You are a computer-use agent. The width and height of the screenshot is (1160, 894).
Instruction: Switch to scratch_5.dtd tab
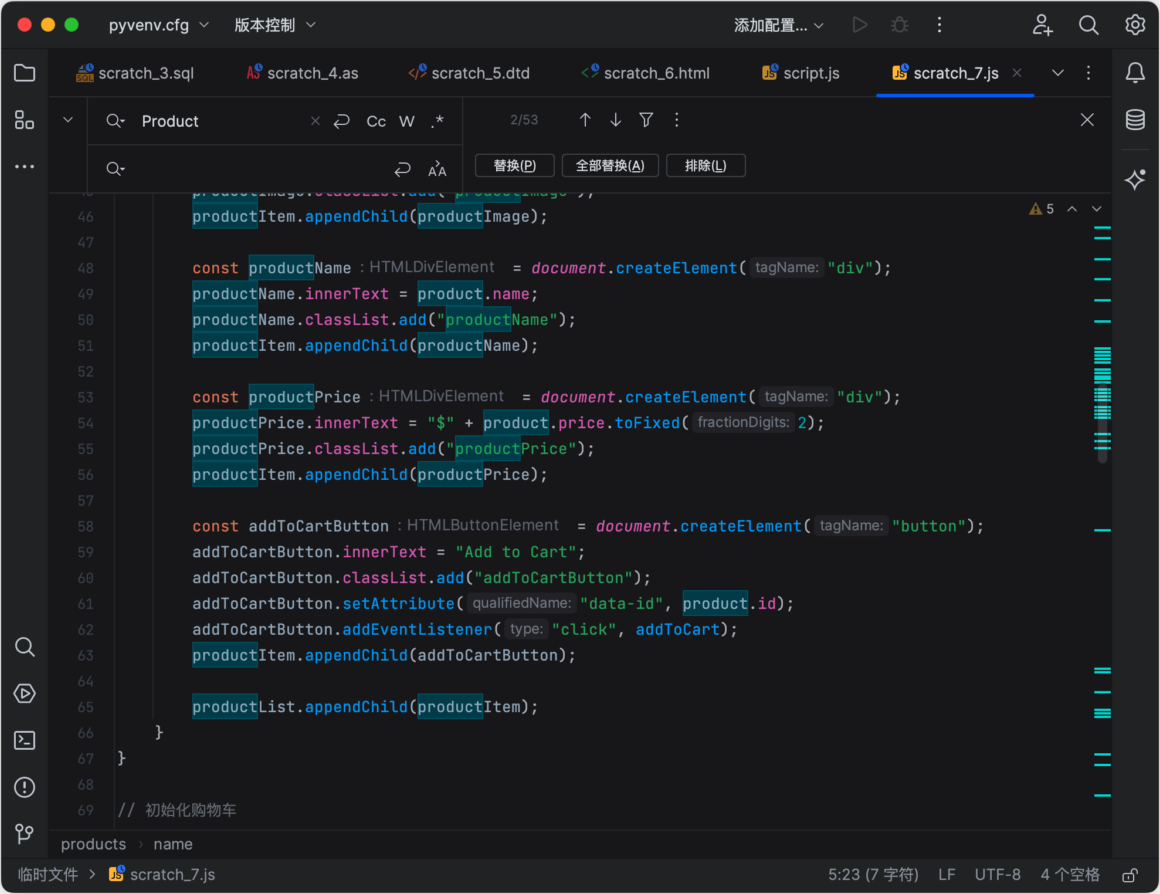click(x=469, y=73)
